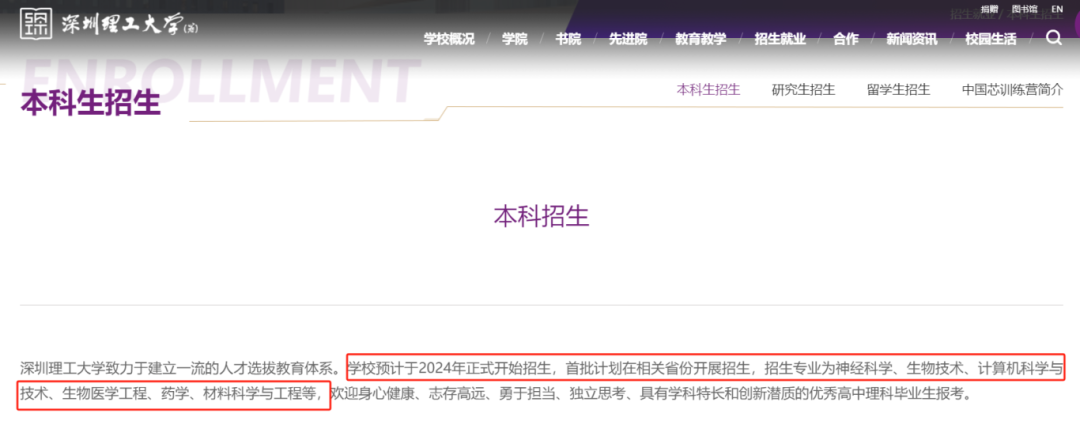Open the 教育教学 menu
This screenshot has height=429, width=1080.
pyautogui.click(x=700, y=39)
